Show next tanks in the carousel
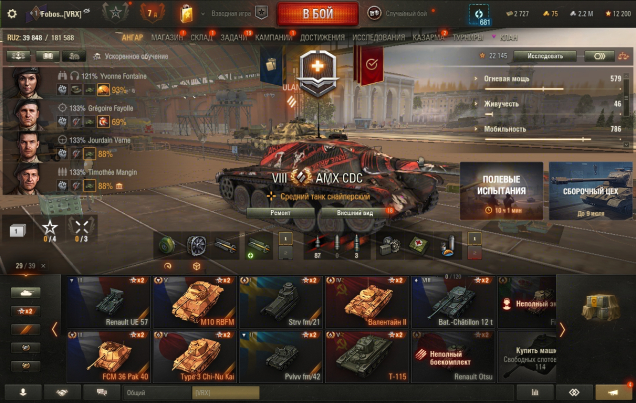The width and height of the screenshot is (636, 403). (x=562, y=330)
